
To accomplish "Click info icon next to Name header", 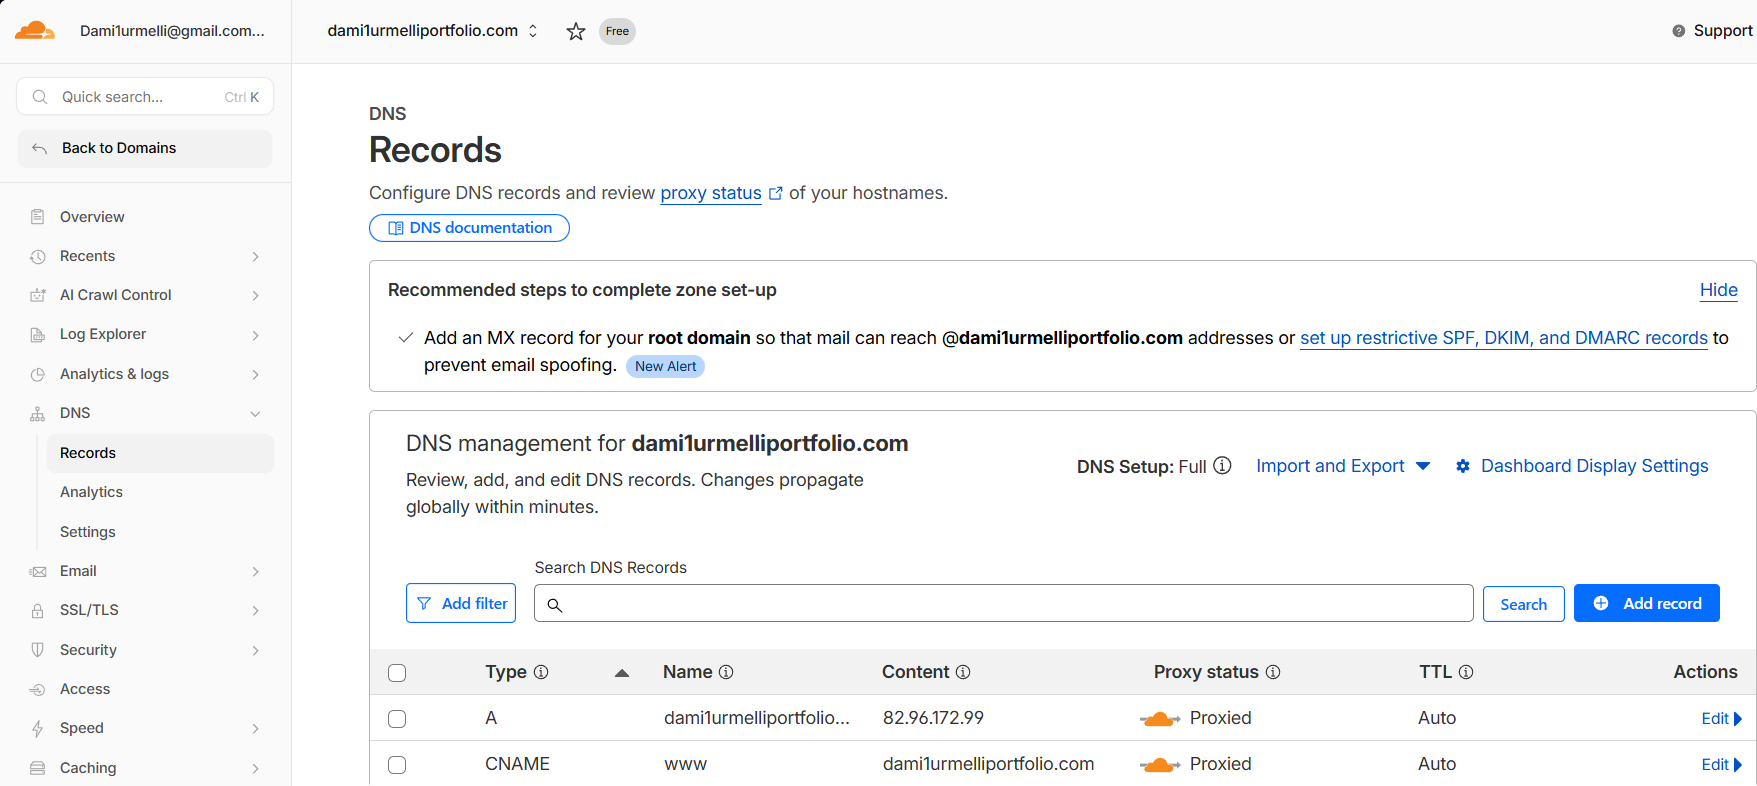I will pyautogui.click(x=726, y=672).
